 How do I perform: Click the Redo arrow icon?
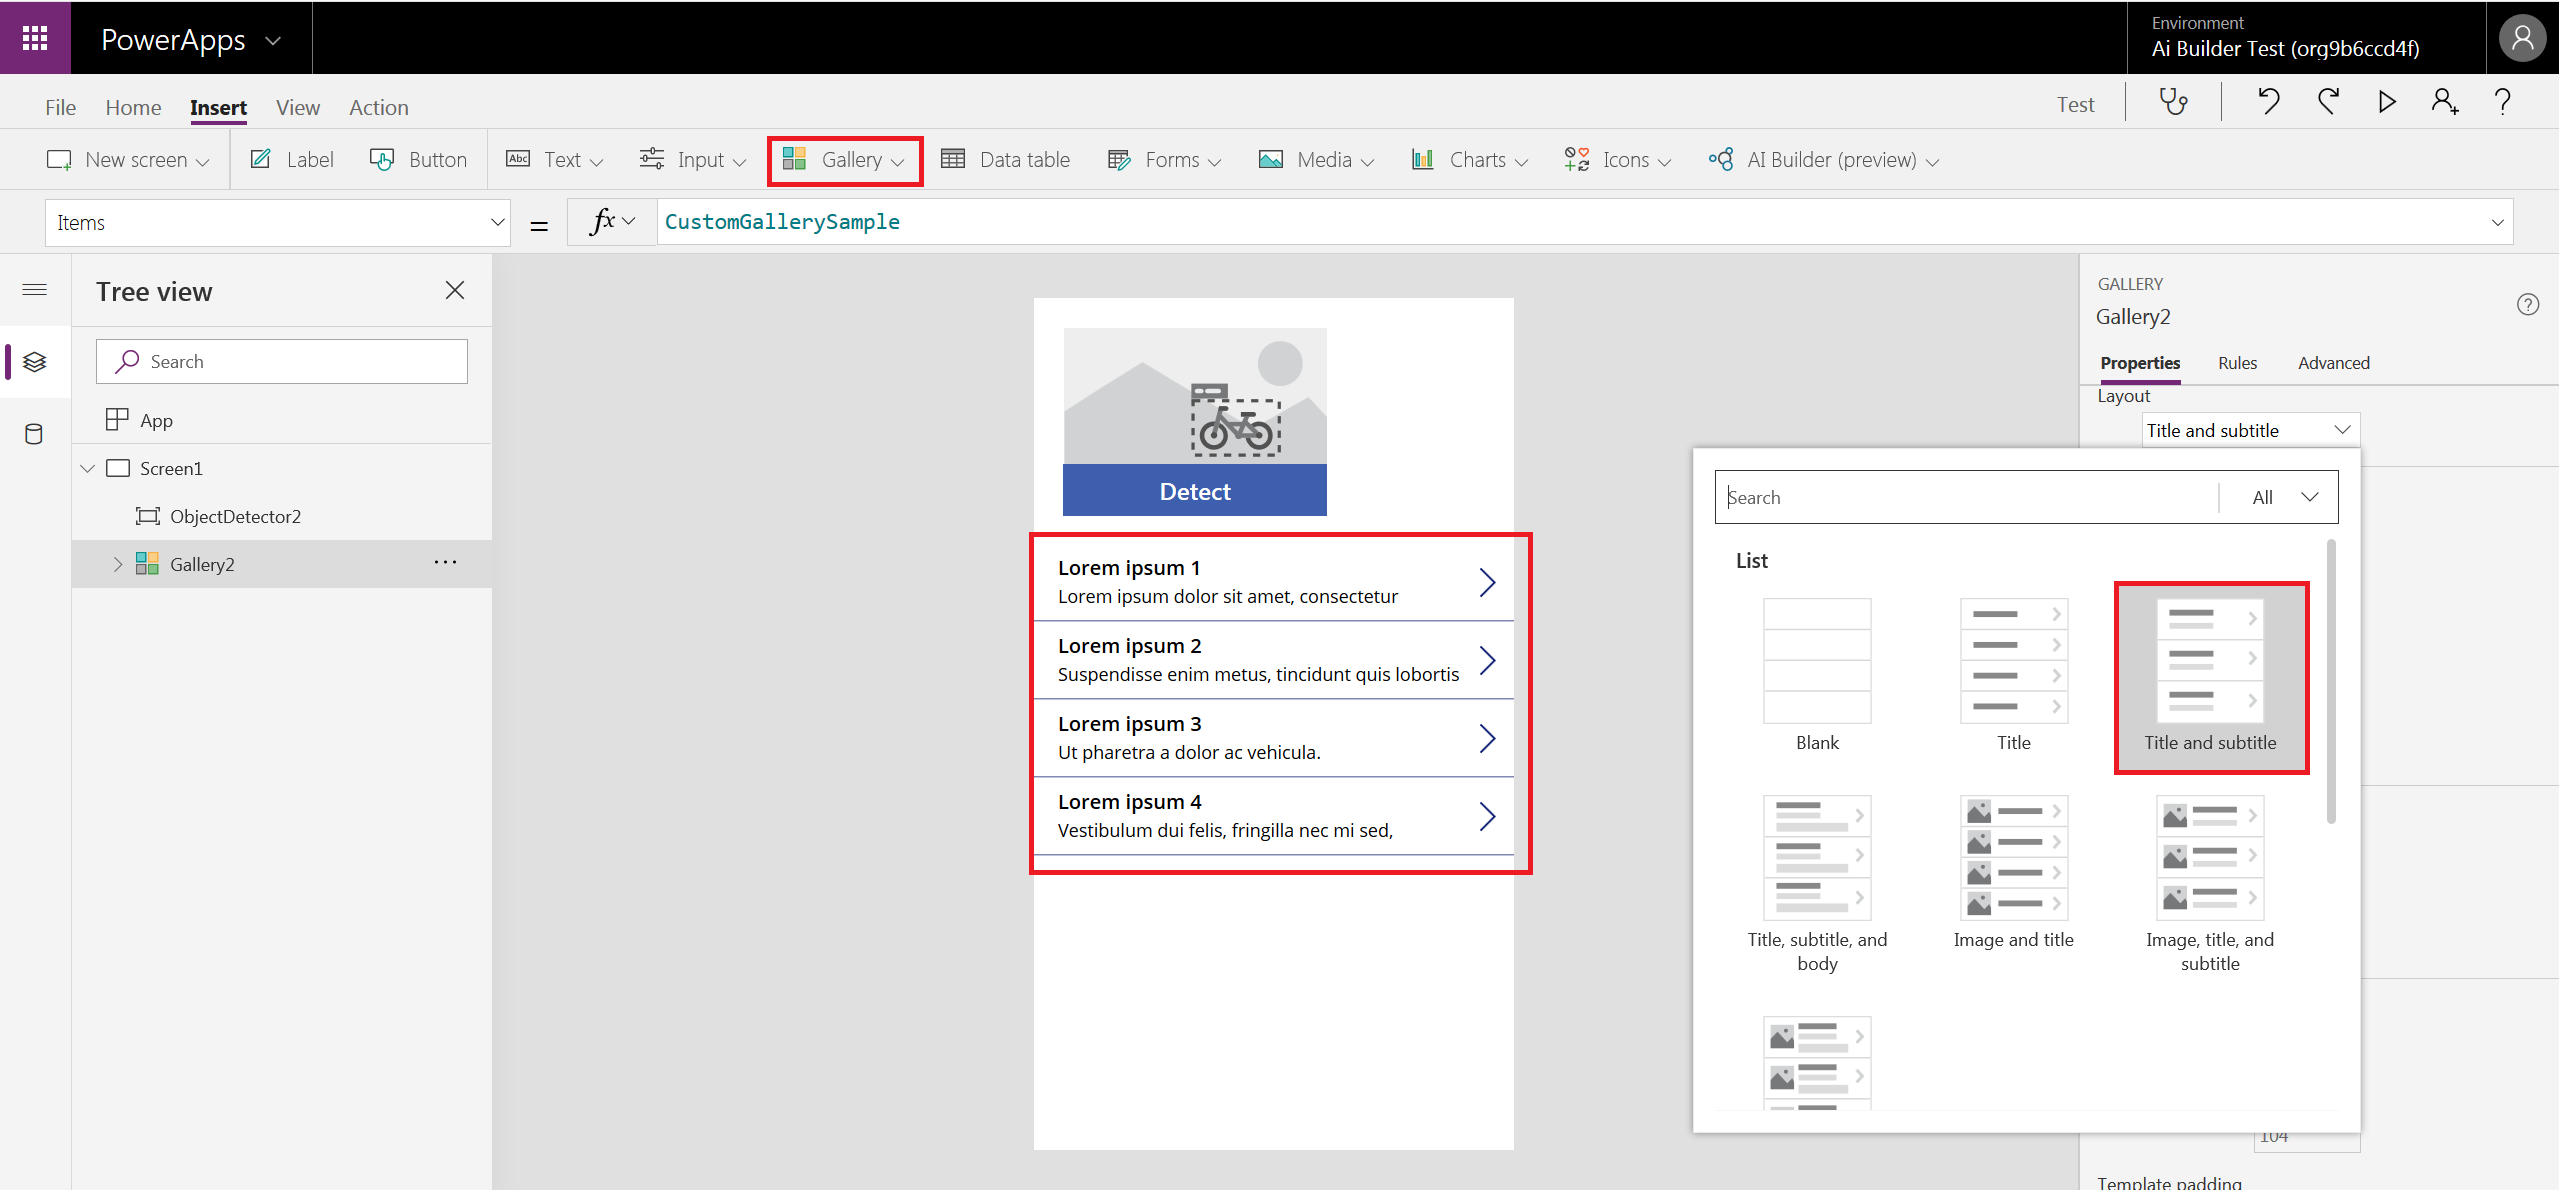(x=2328, y=102)
